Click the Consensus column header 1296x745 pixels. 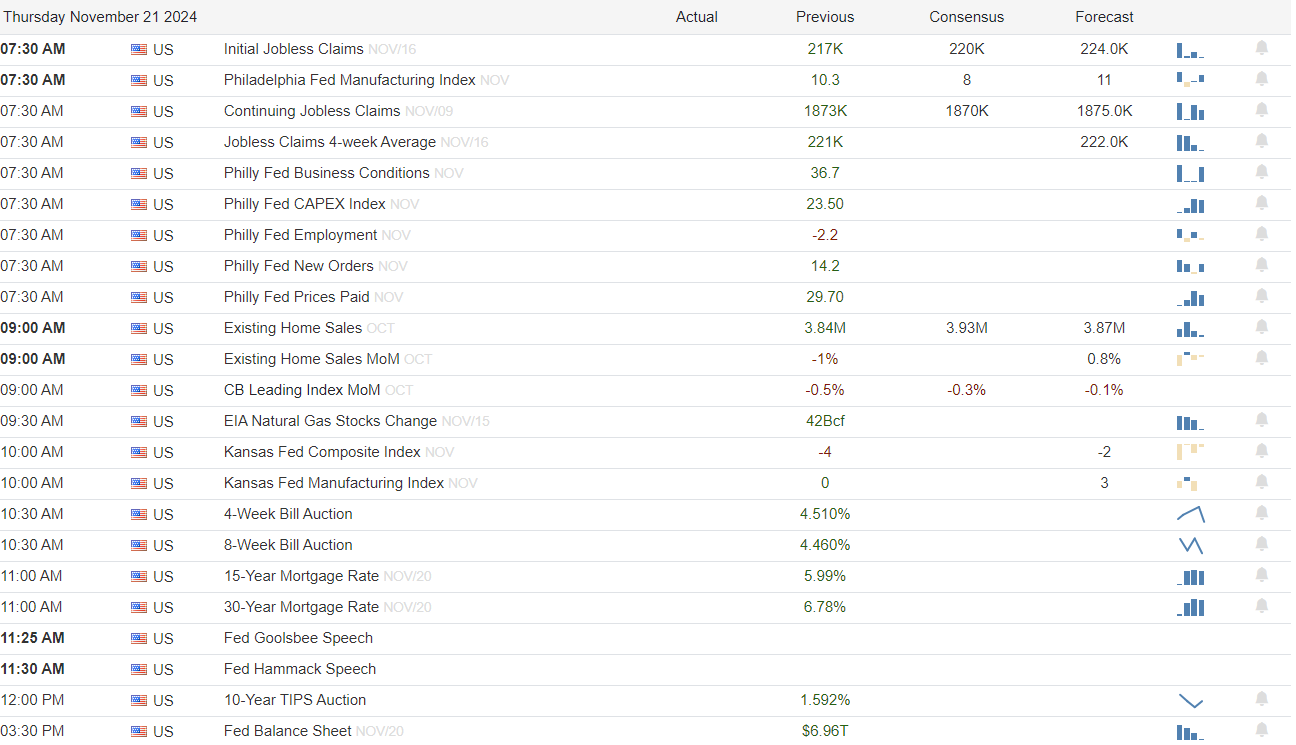967,17
